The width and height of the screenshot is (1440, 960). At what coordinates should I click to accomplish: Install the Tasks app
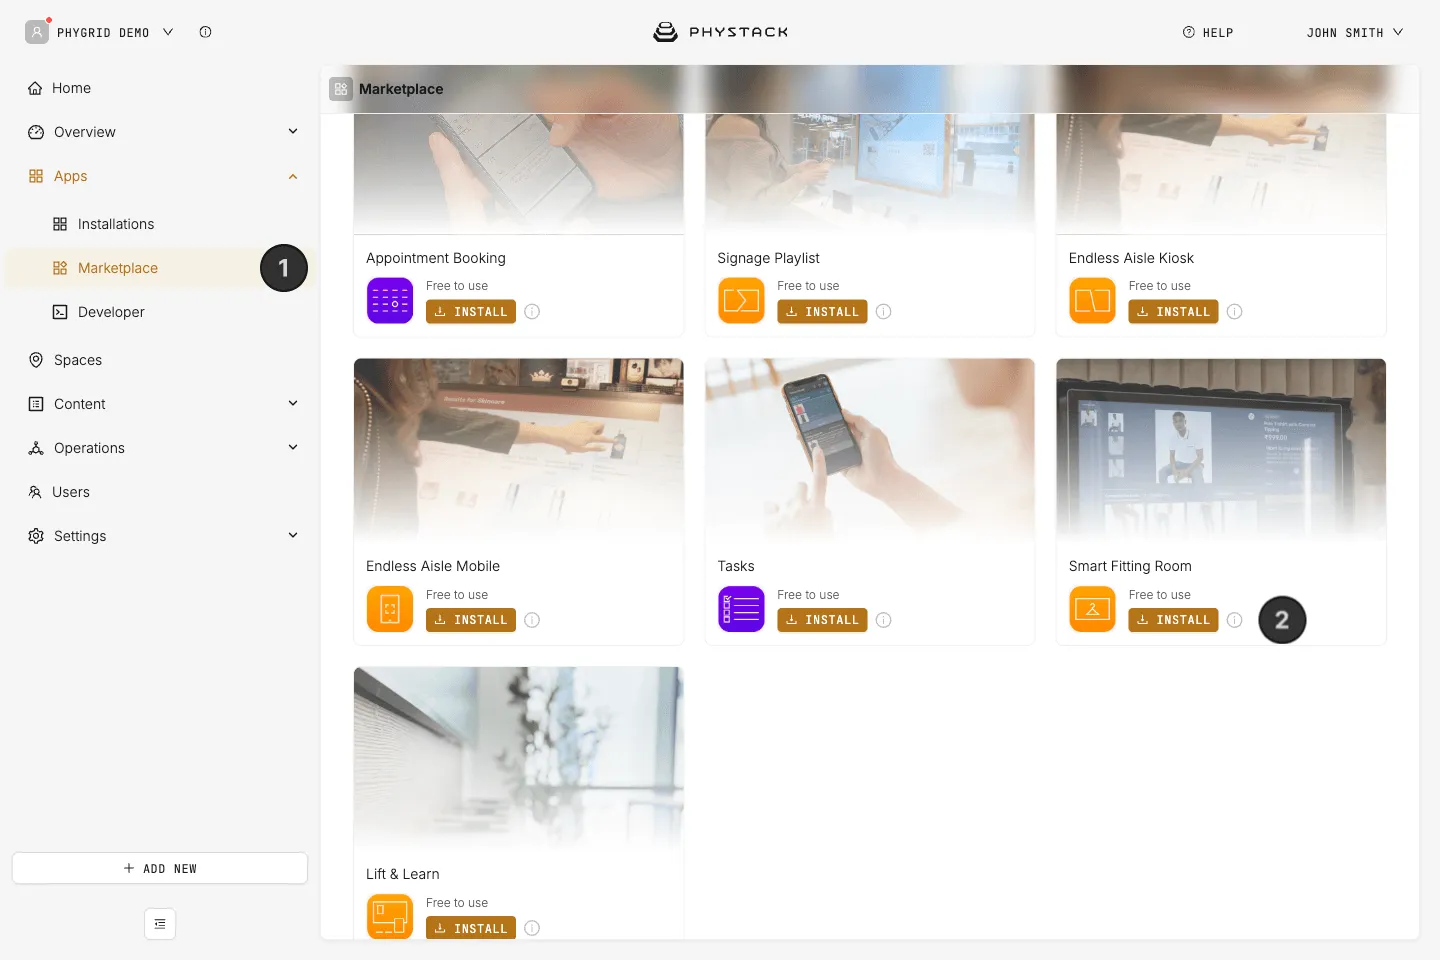click(x=822, y=620)
